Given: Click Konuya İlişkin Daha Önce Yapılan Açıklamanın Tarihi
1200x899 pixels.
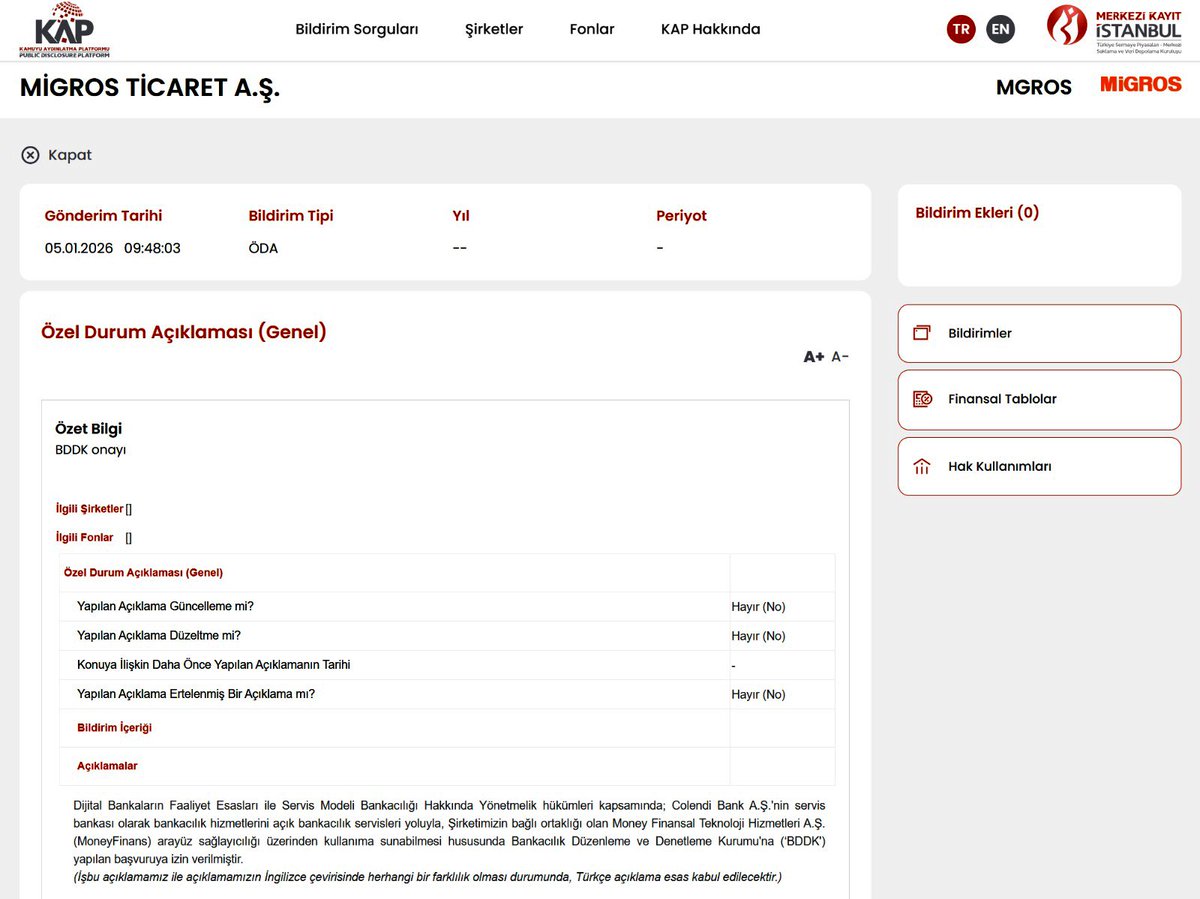Looking at the screenshot, I should coord(213,665).
